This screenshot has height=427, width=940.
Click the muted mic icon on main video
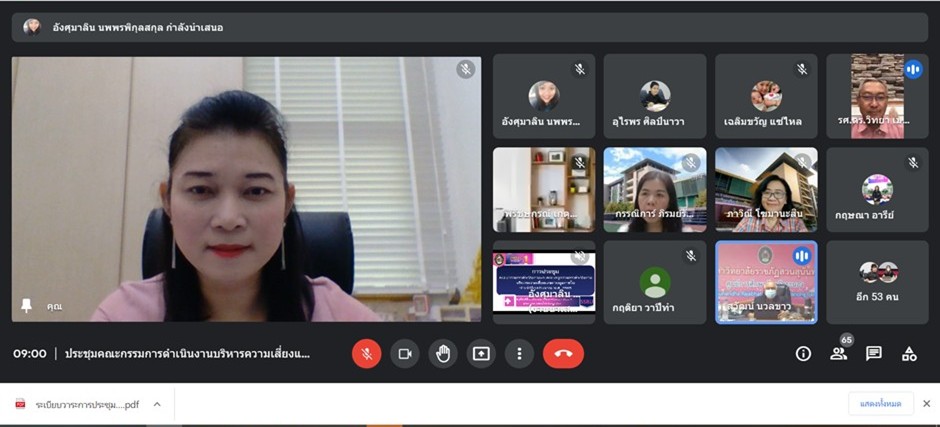pos(465,69)
